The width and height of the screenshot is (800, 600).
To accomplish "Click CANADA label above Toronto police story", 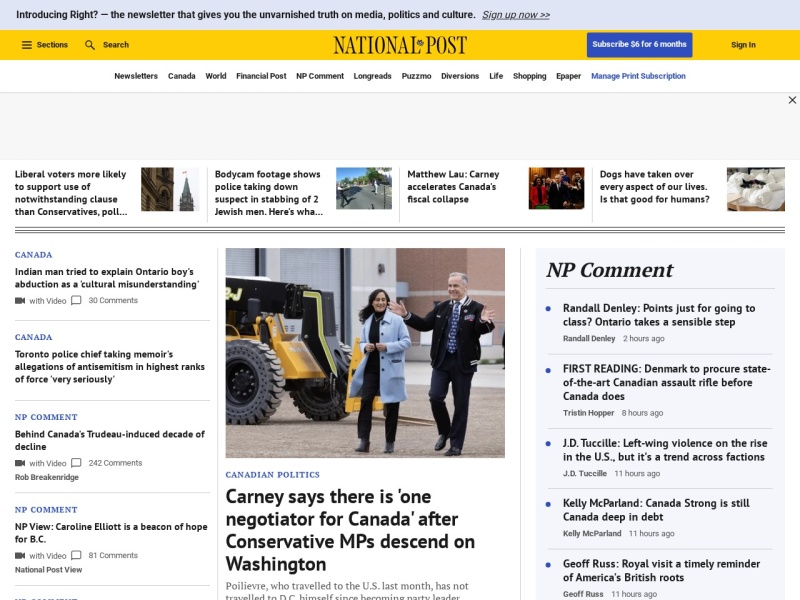I will coord(33,337).
